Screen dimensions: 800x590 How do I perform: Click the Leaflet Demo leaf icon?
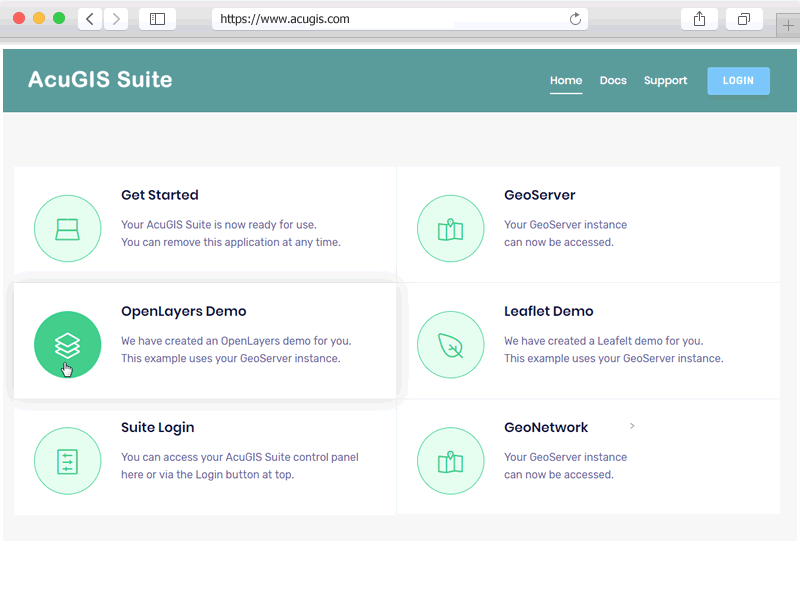click(x=451, y=345)
